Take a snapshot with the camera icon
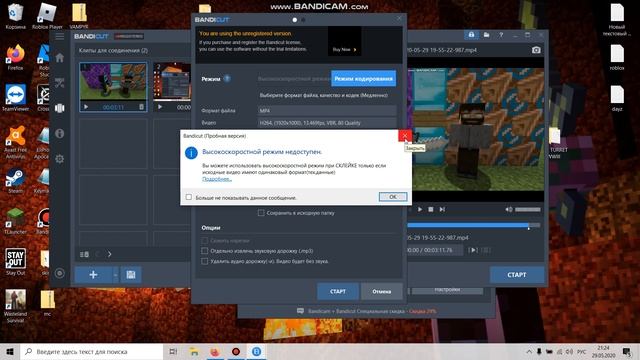The image size is (640, 360). 536,50
